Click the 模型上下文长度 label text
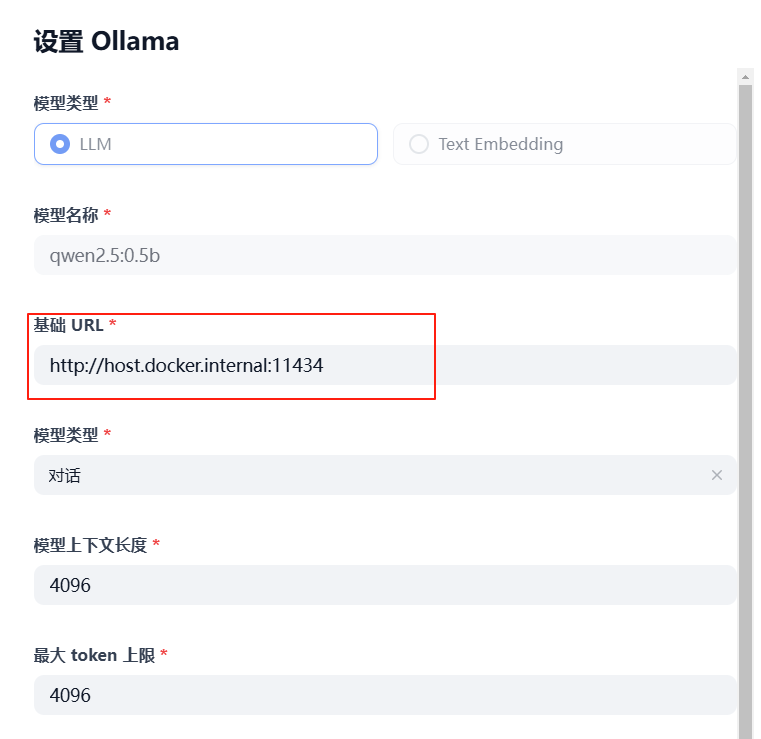This screenshot has height=739, width=761. [90, 545]
